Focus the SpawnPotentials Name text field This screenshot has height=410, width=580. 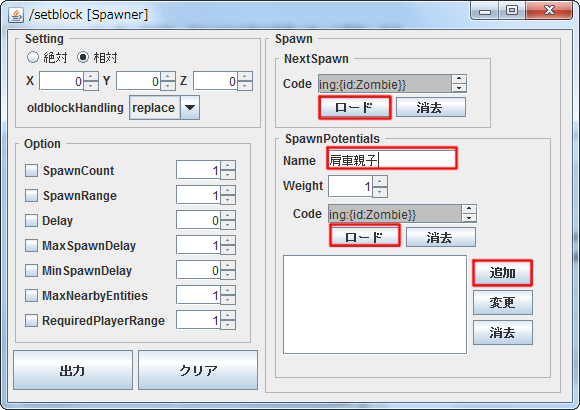coord(392,159)
